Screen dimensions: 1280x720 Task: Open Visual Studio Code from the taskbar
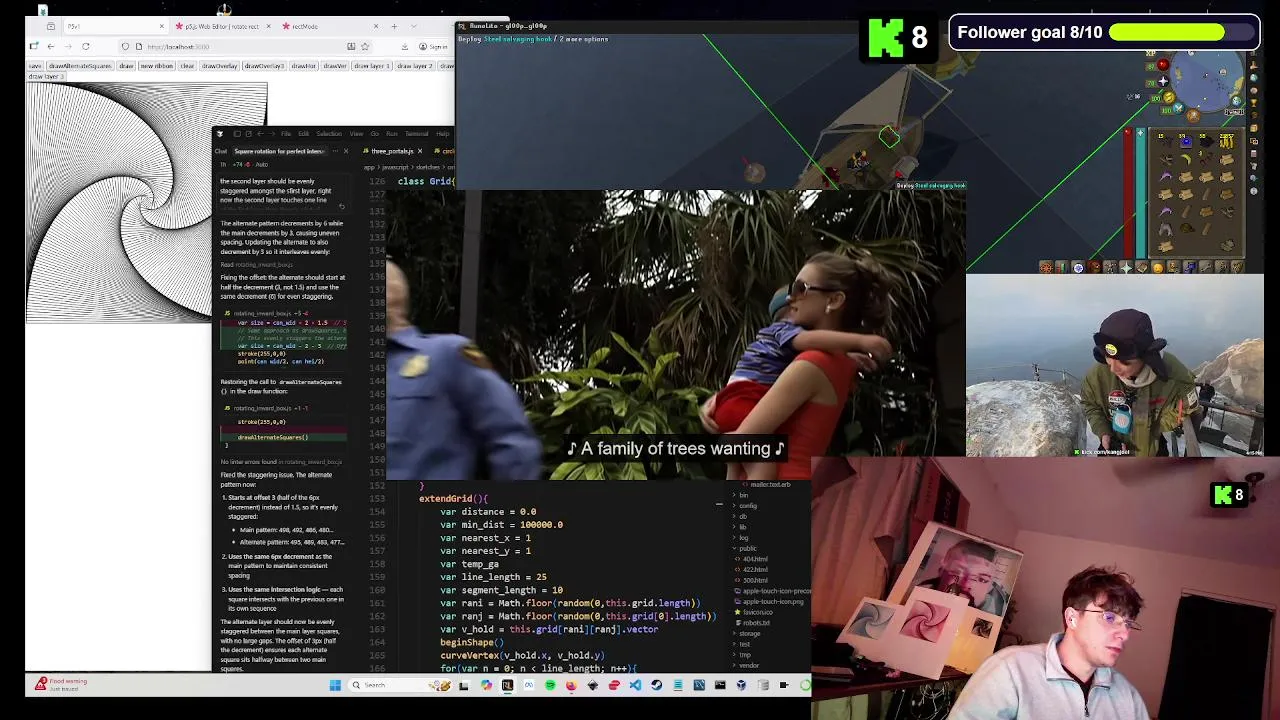point(635,685)
